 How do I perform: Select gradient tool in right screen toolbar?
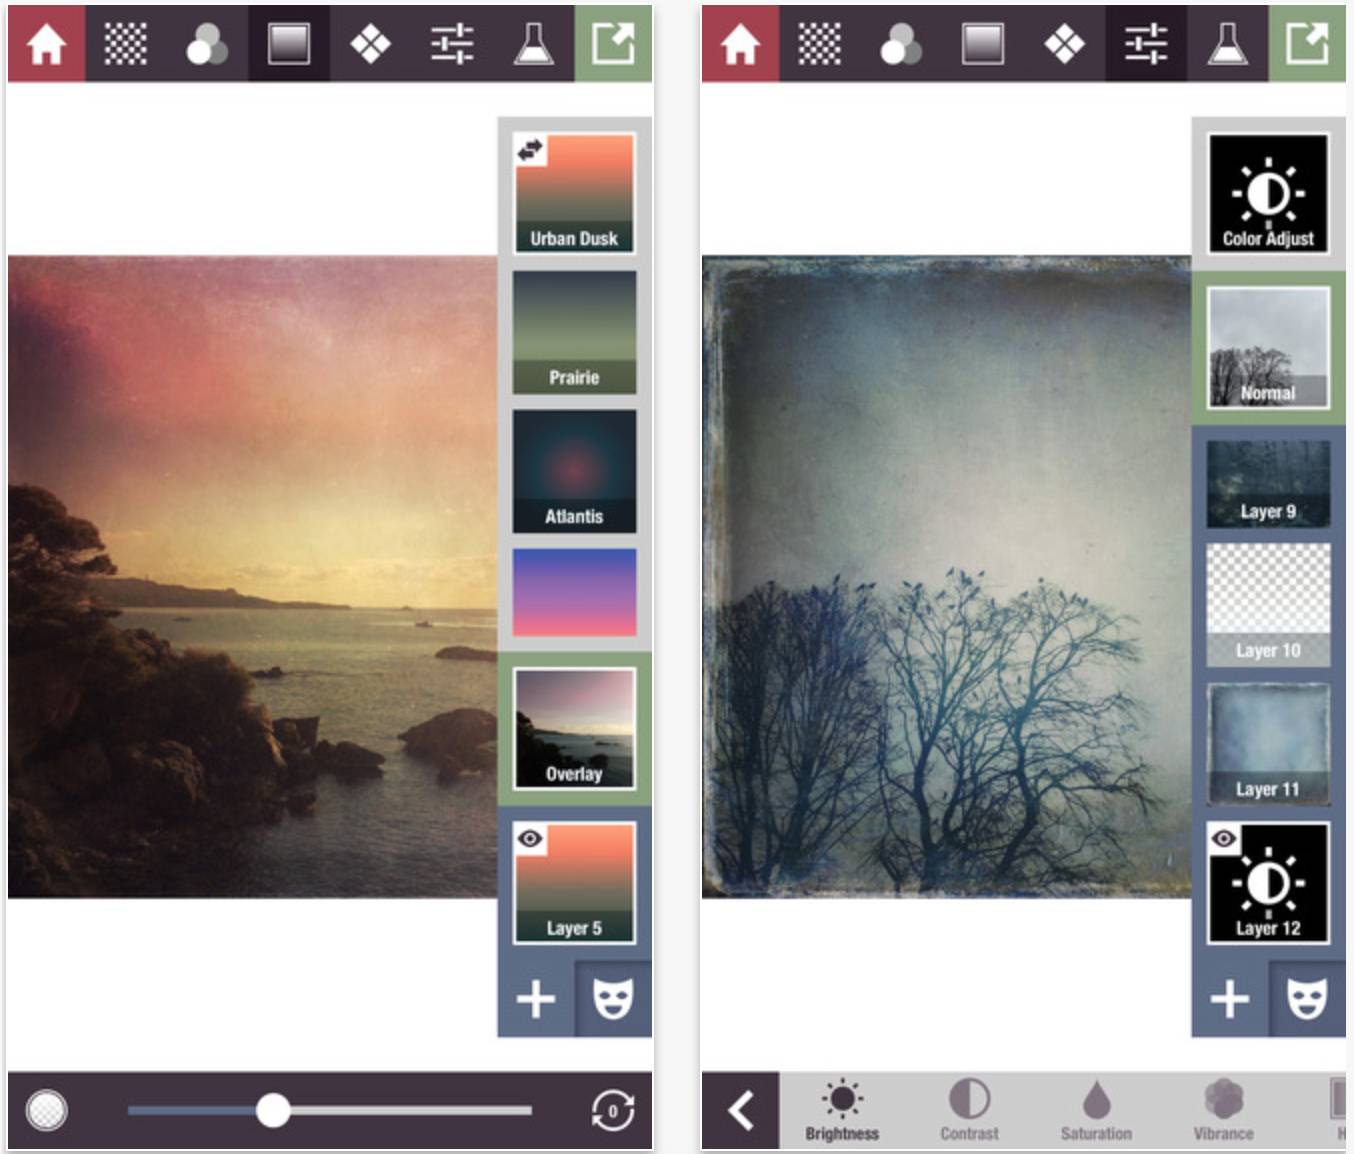point(982,44)
